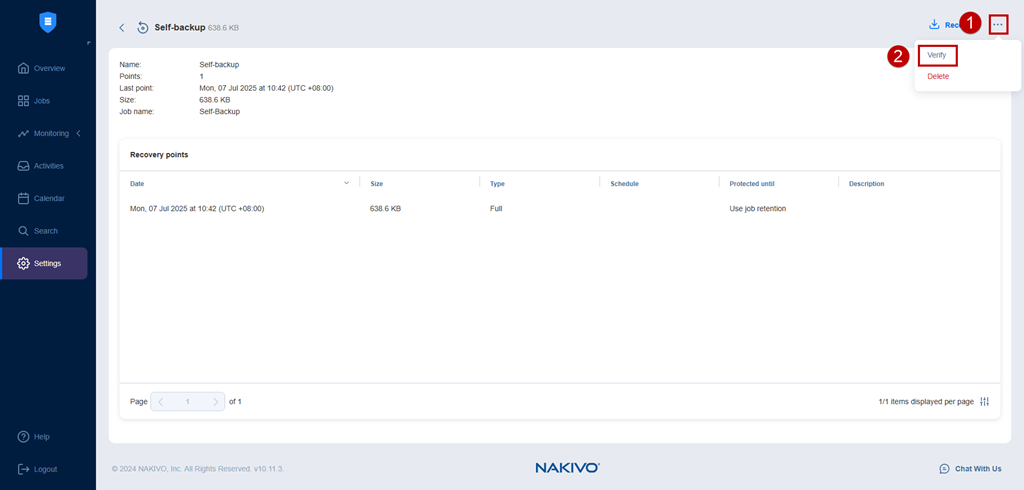
Task: Click the Calendar icon in sidebar
Action: 24,198
